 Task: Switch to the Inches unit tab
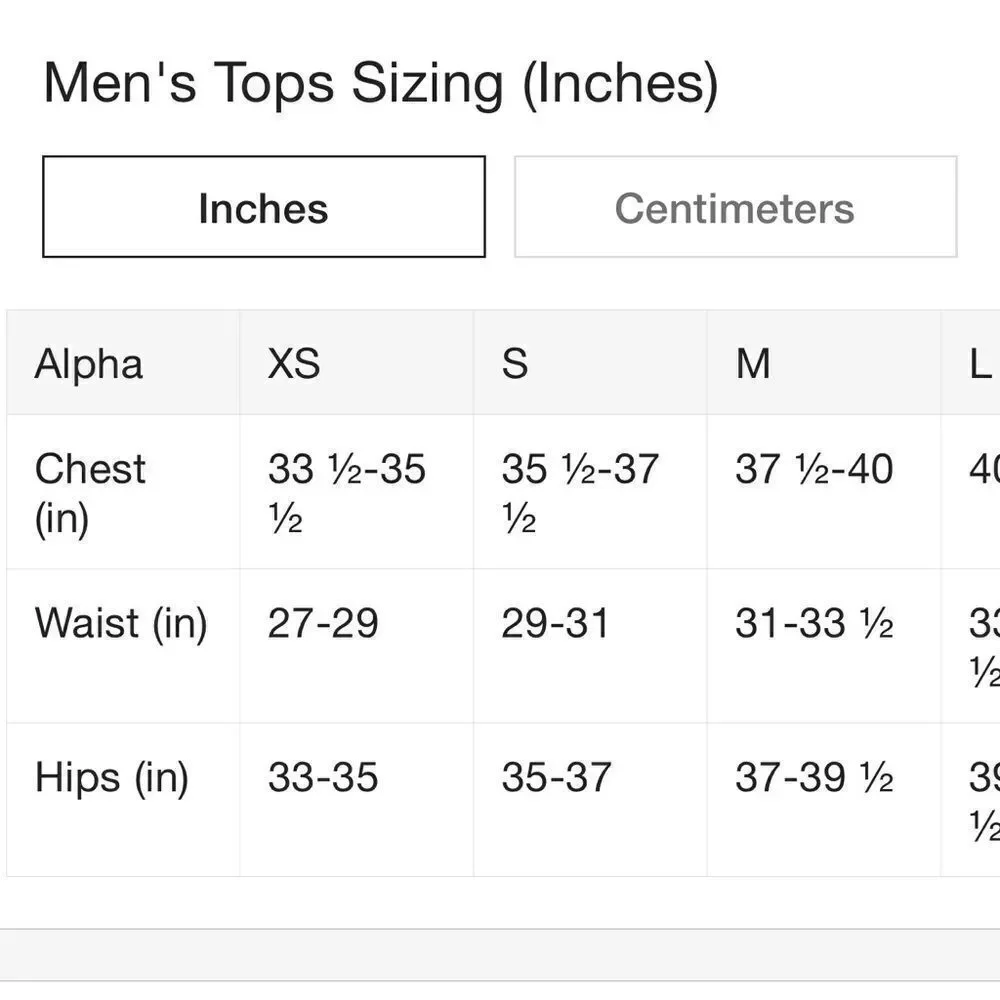click(x=263, y=207)
